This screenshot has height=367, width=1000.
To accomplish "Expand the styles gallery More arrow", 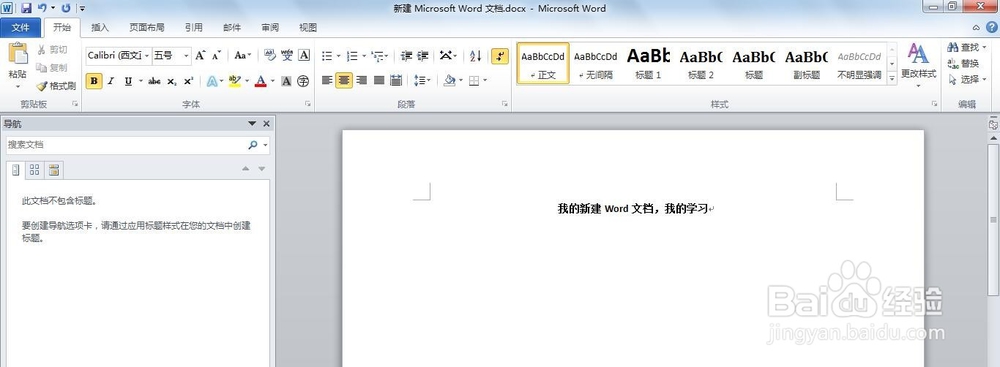I will 892,78.
